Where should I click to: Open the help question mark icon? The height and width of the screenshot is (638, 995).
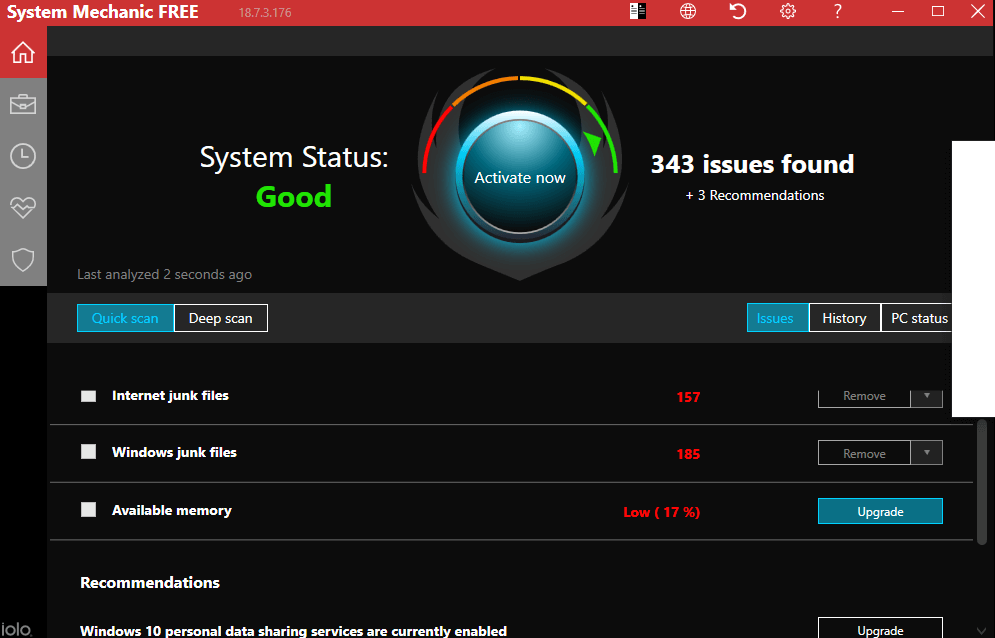(x=838, y=11)
